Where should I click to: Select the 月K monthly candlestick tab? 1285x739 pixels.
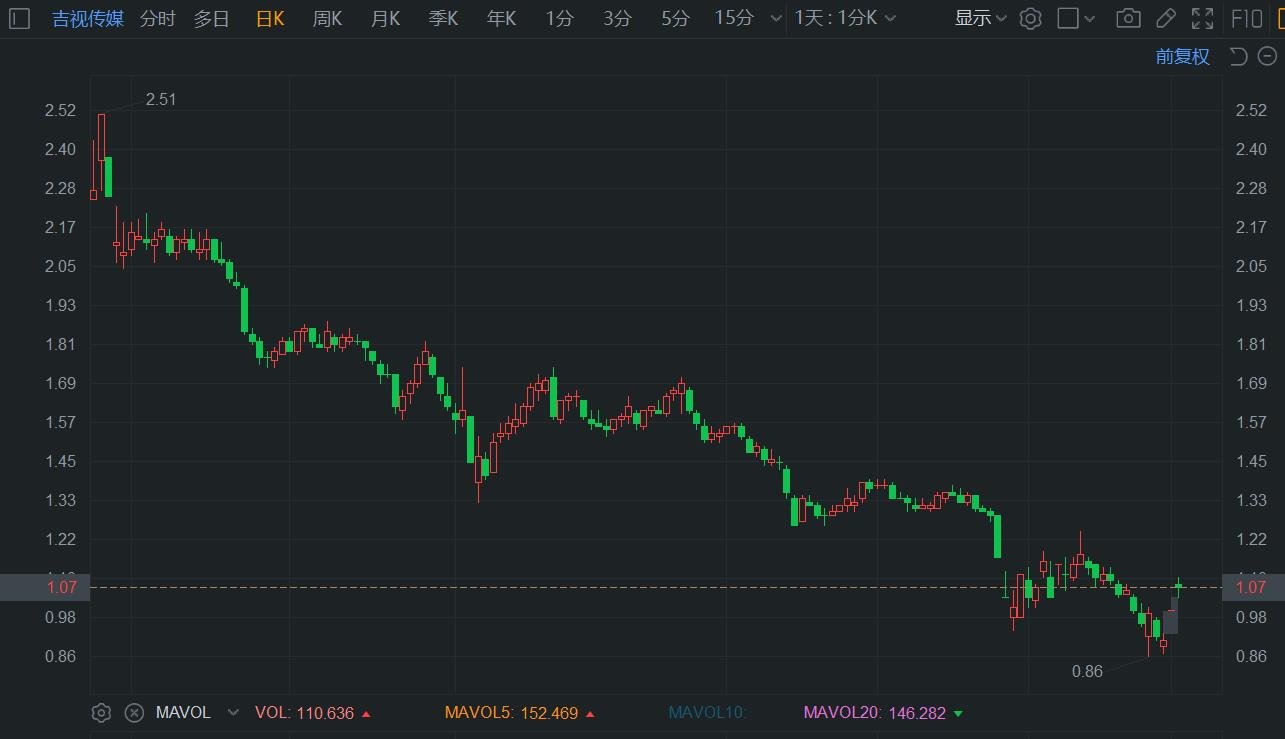pos(385,18)
